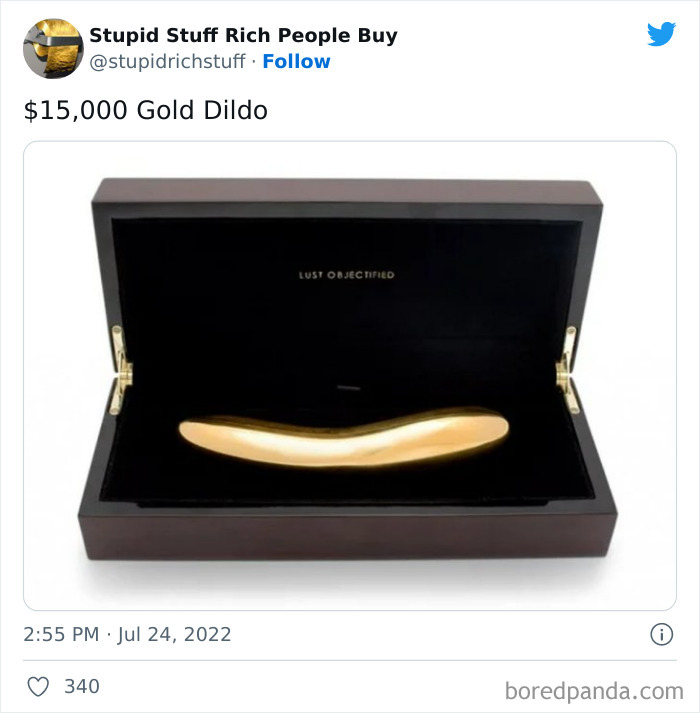
Task: Open the Stupid Stuff Rich People Buy avatar
Action: point(53,48)
